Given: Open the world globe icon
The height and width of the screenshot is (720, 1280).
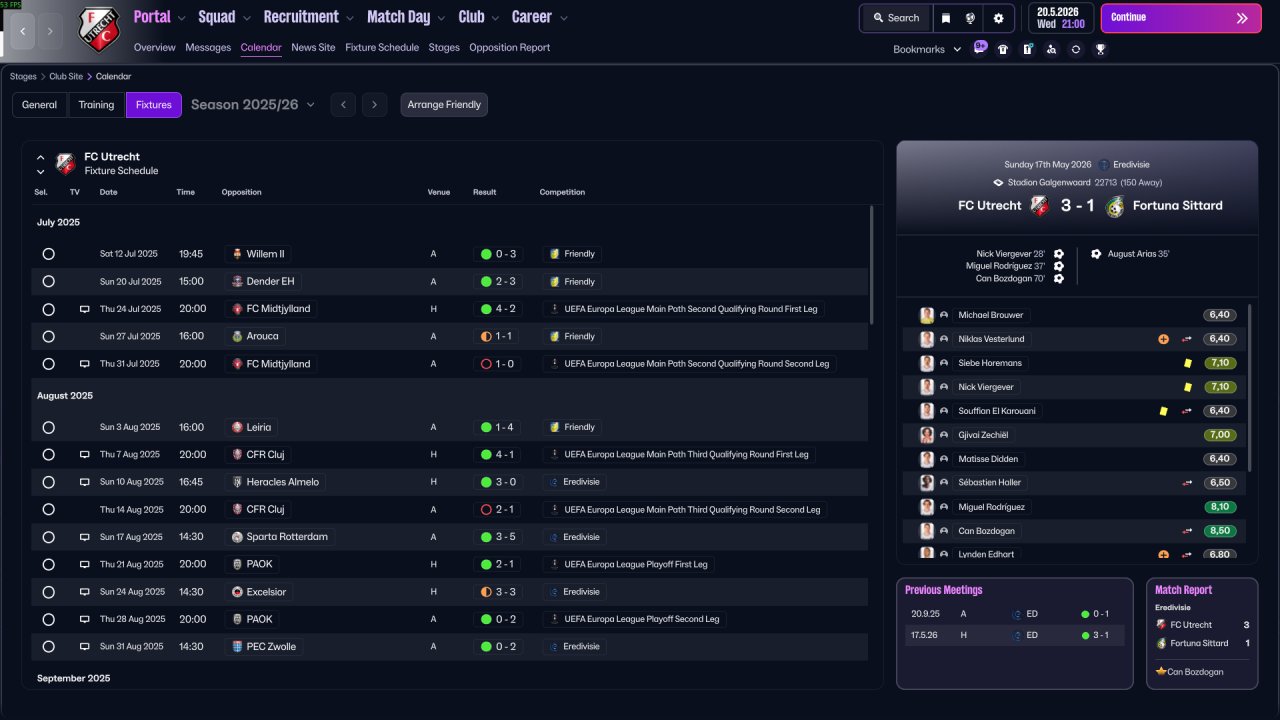Looking at the screenshot, I should click(x=970, y=18).
